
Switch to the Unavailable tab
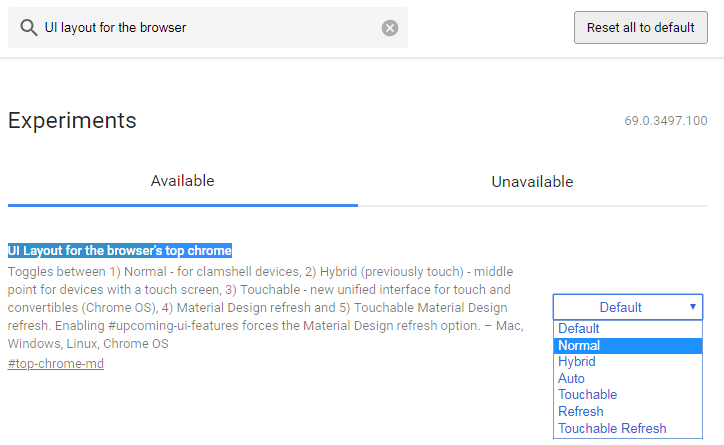532,182
